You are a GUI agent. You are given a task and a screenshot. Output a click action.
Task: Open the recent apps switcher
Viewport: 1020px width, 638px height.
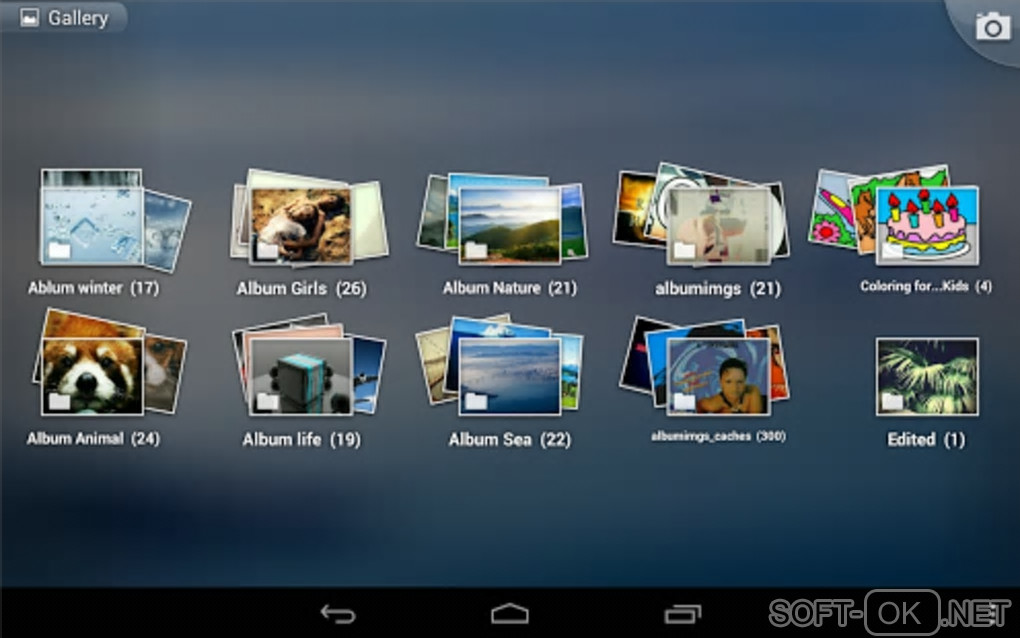(682, 613)
